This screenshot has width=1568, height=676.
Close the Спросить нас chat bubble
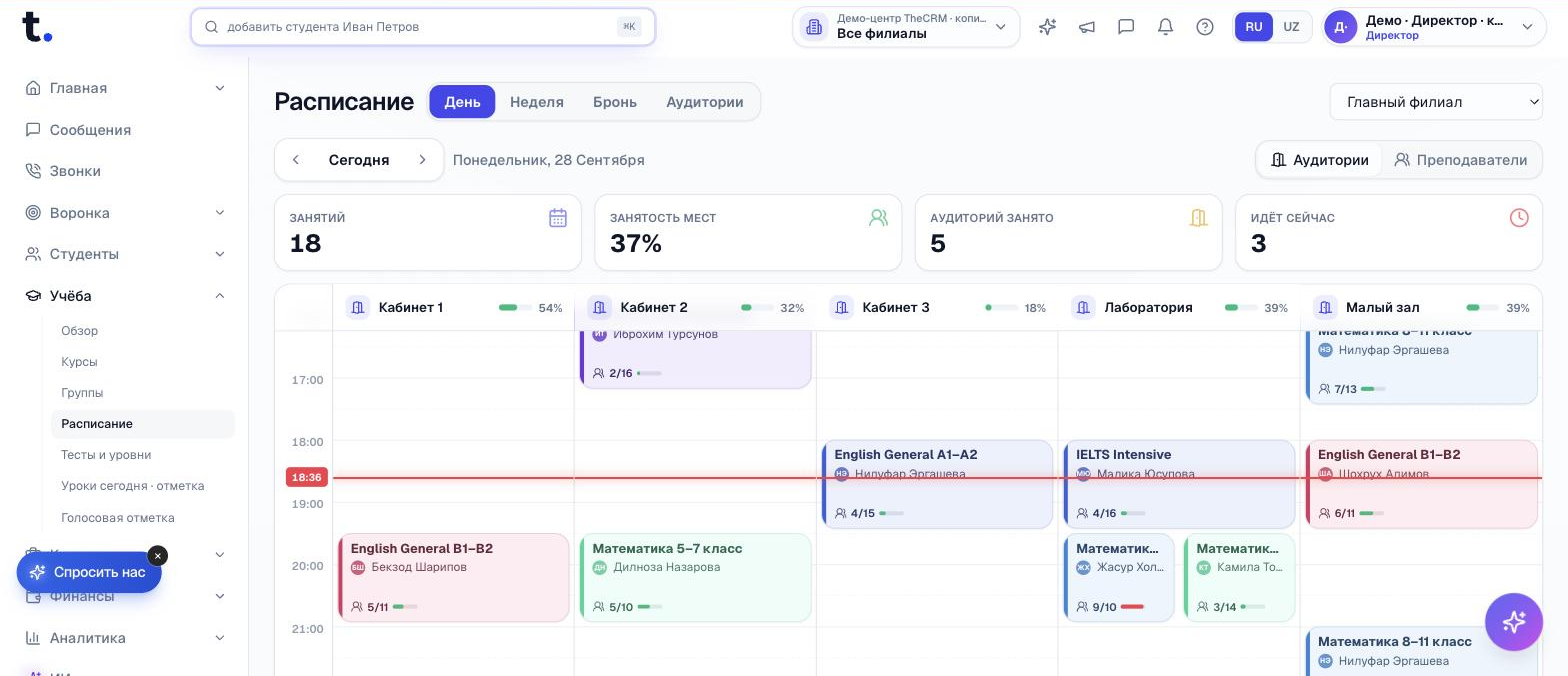click(x=157, y=556)
